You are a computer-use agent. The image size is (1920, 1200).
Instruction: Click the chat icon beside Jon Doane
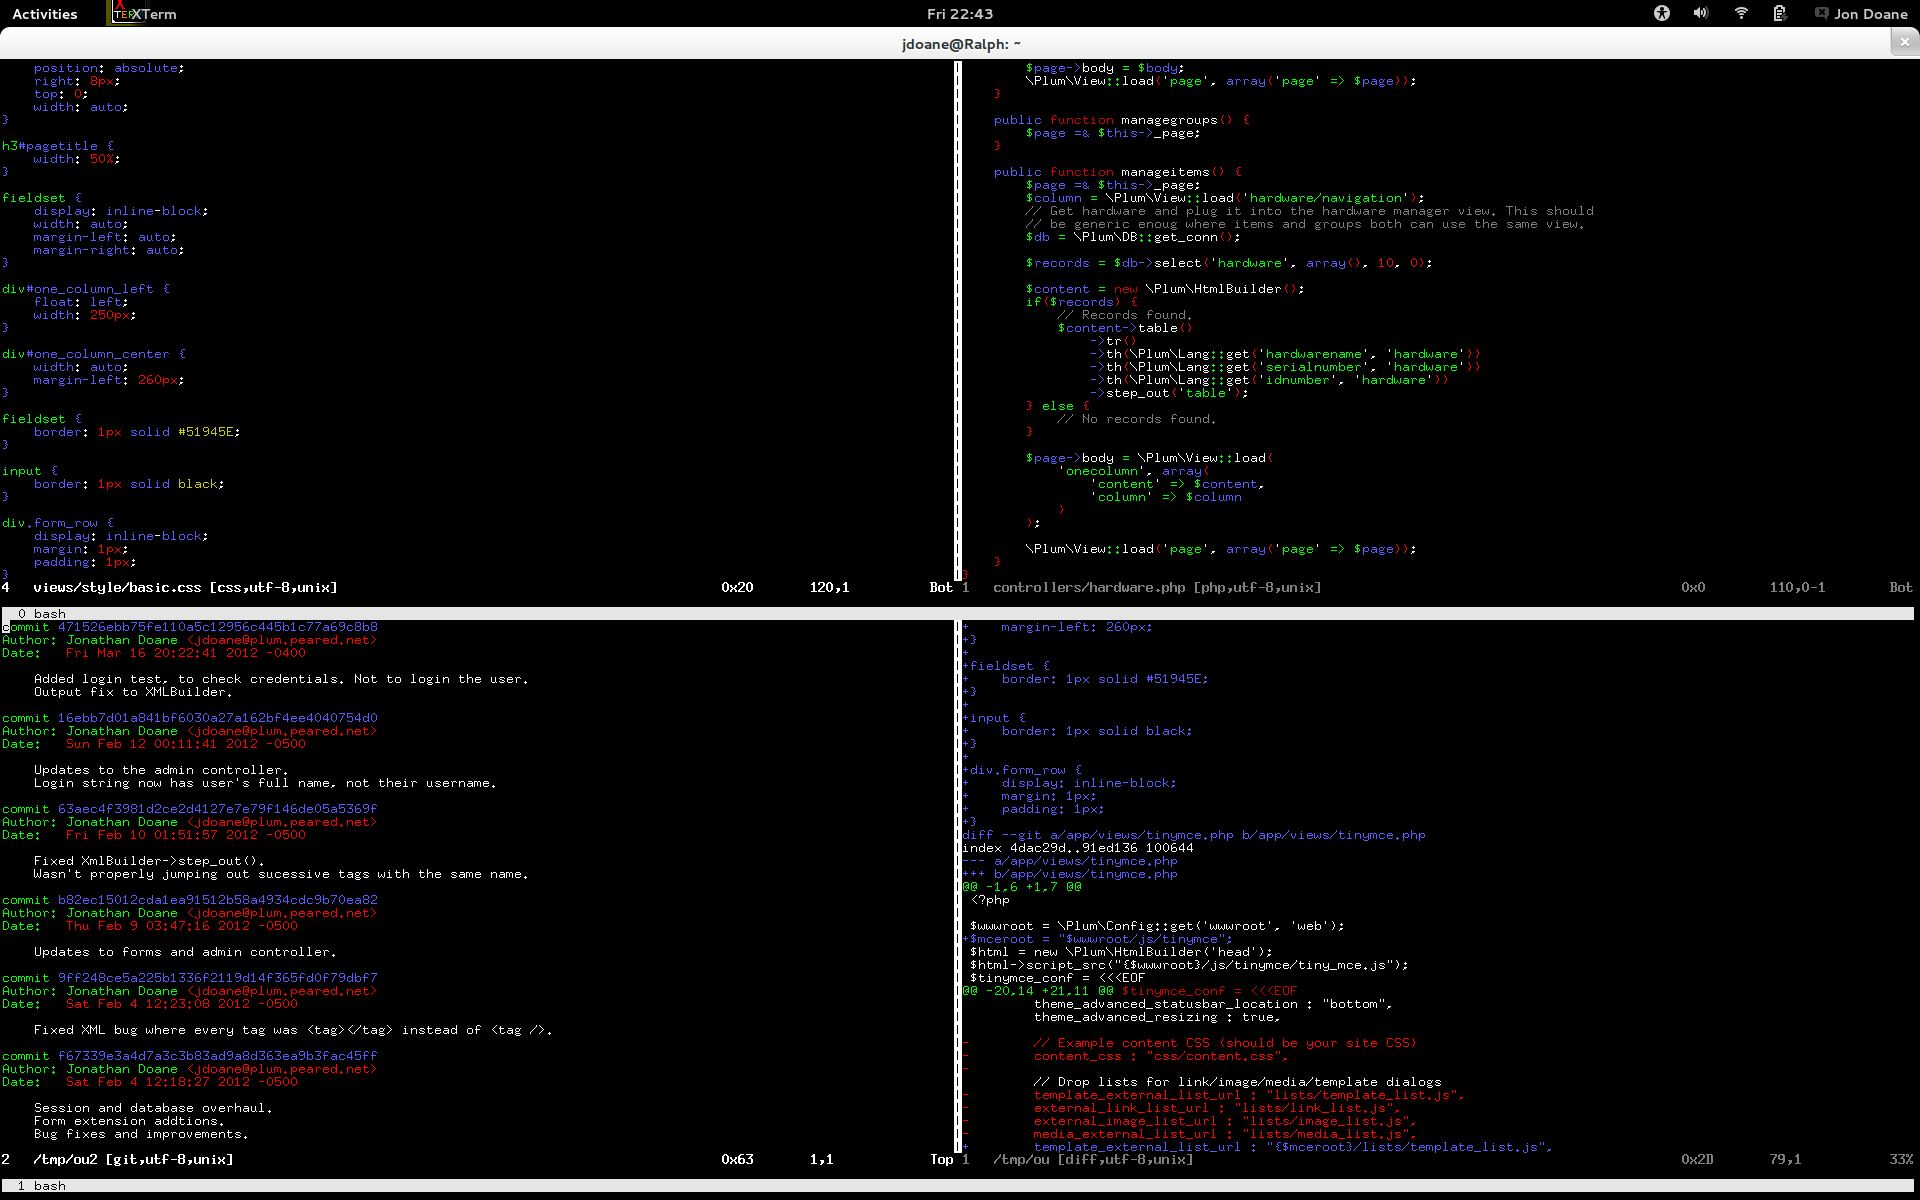(x=1821, y=13)
